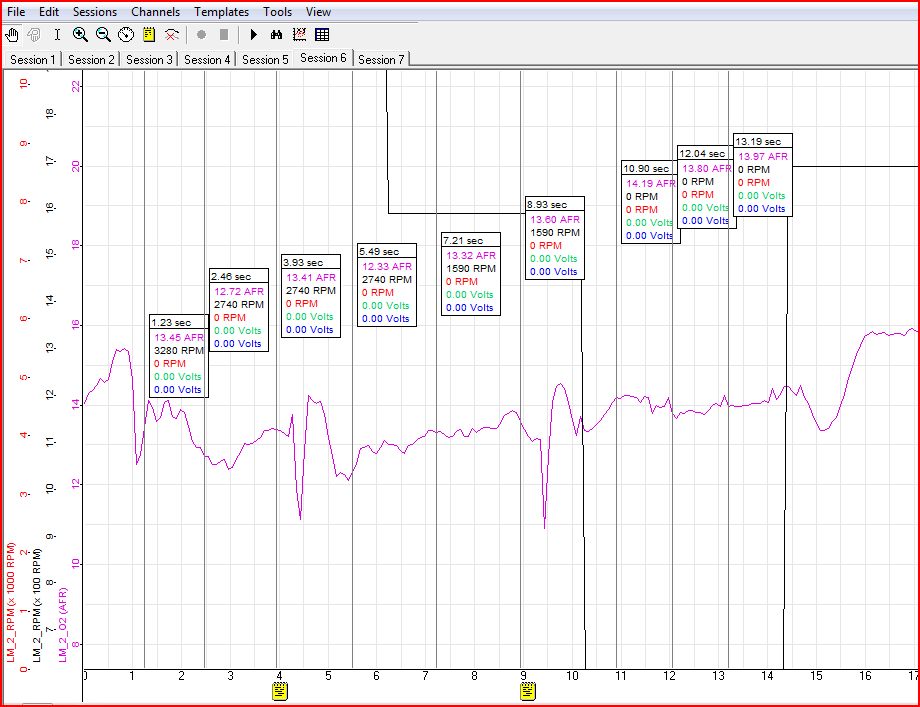Image resolution: width=920 pixels, height=707 pixels.
Task: Click the zoom out magnifier
Action: 103,35
